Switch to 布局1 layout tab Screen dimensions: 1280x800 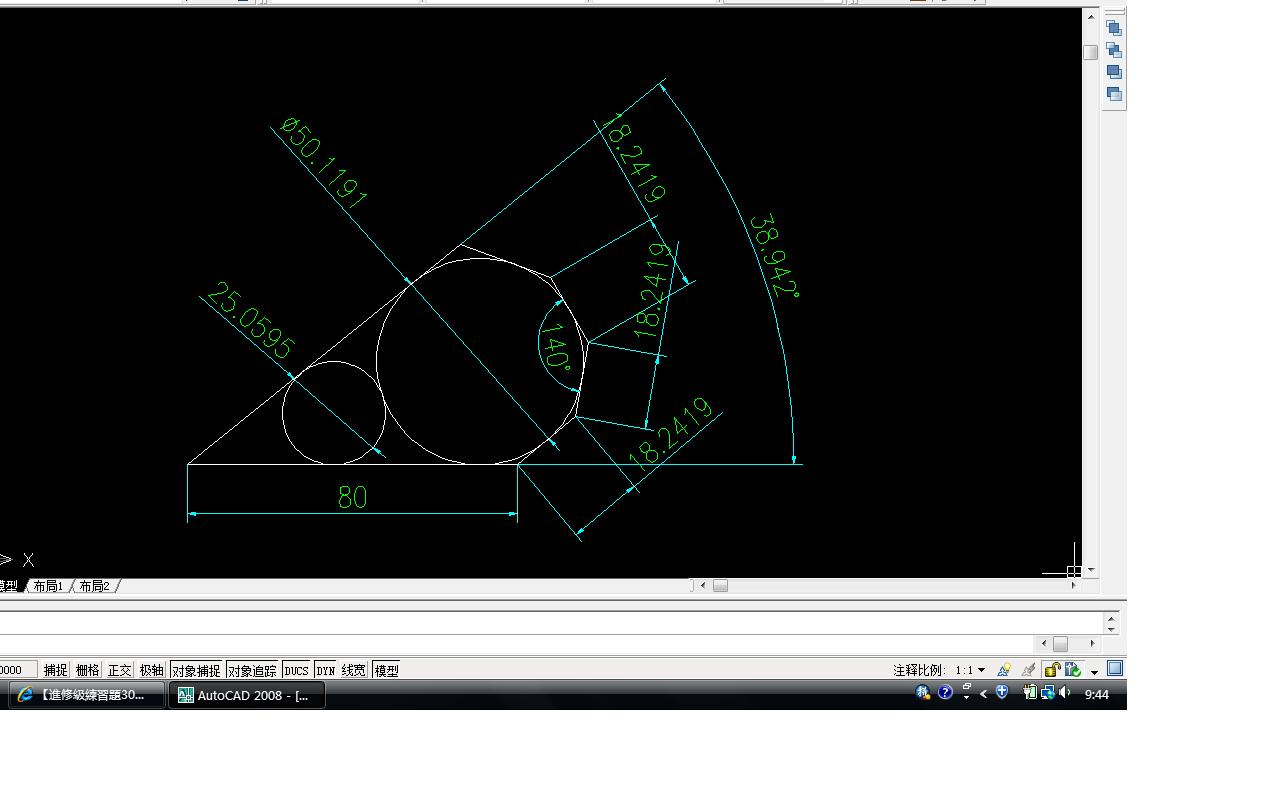[x=48, y=586]
